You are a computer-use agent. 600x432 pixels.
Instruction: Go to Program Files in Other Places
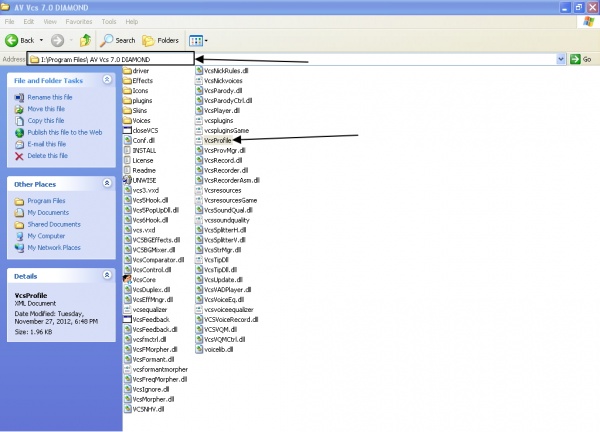tap(46, 201)
